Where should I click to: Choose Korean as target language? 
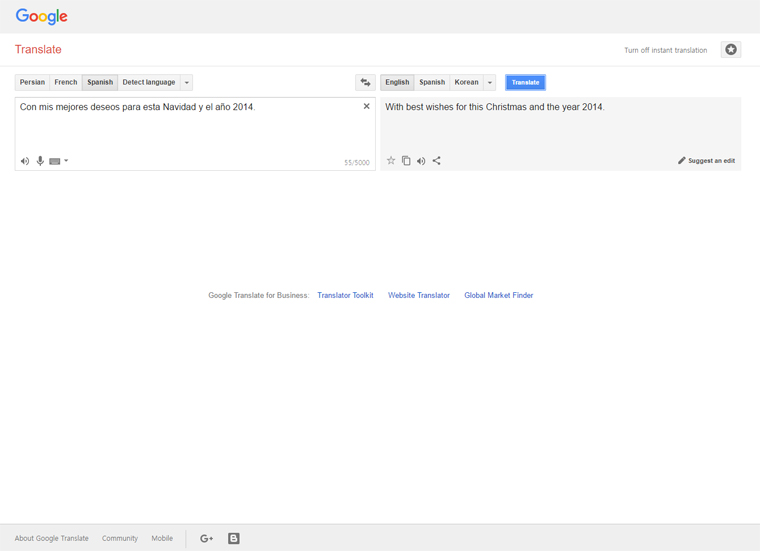click(466, 82)
